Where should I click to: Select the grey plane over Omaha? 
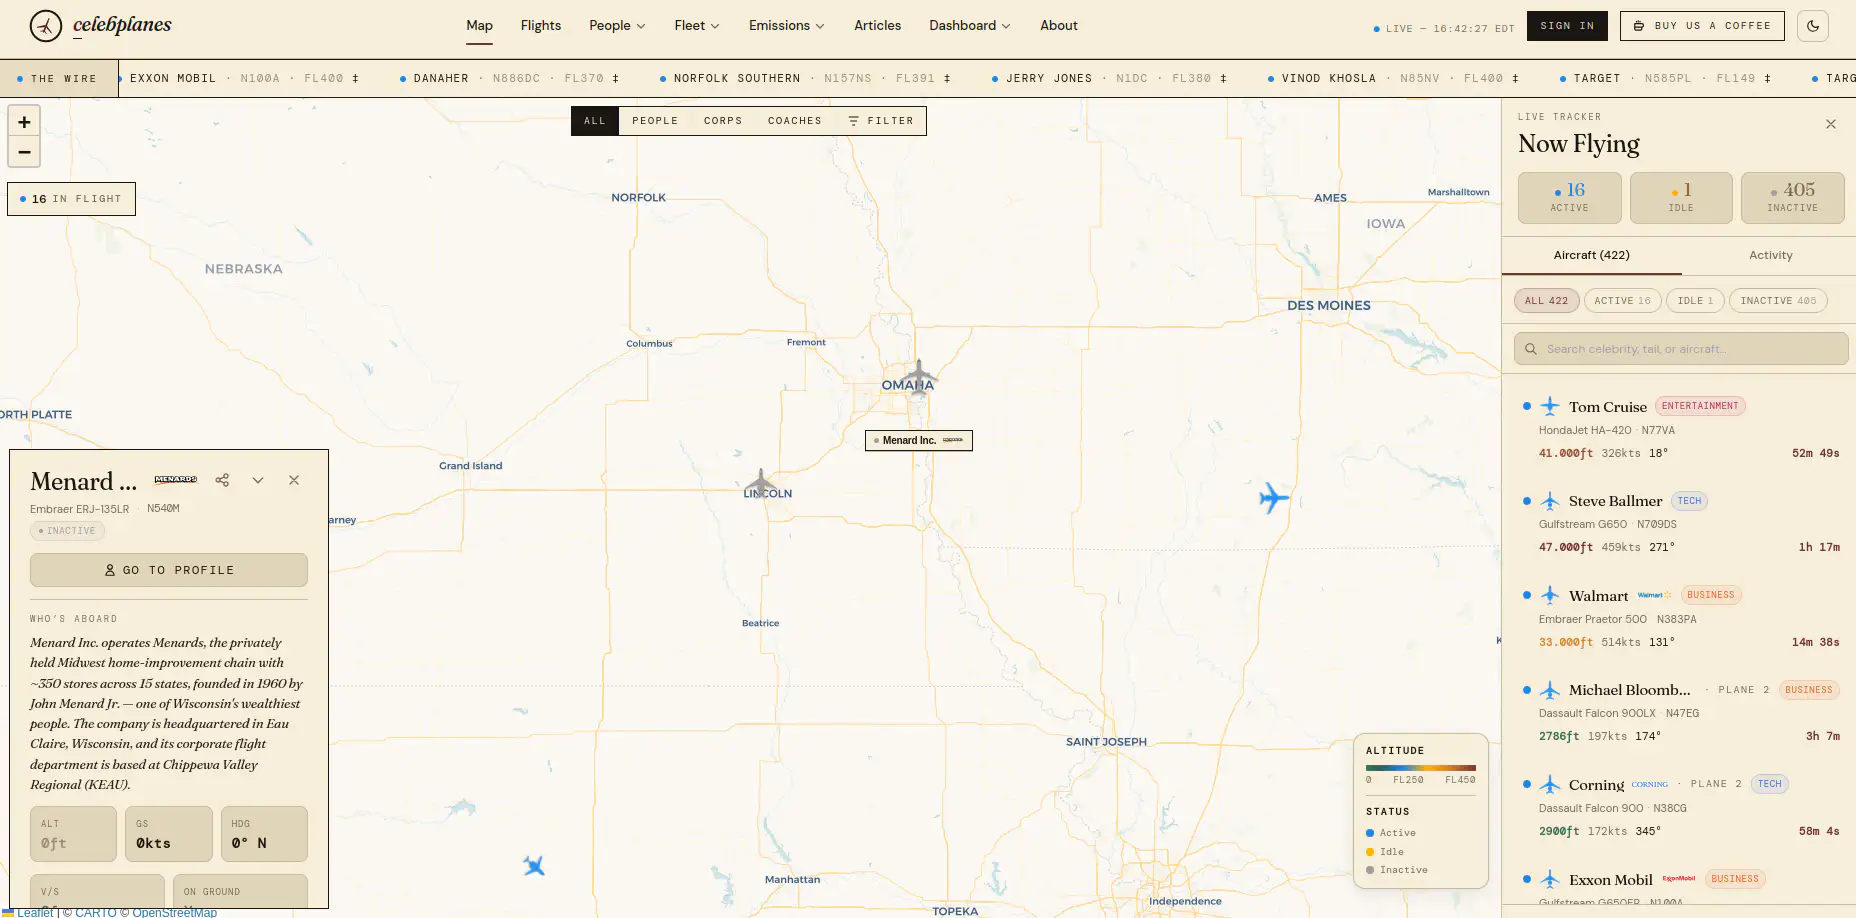click(x=919, y=377)
